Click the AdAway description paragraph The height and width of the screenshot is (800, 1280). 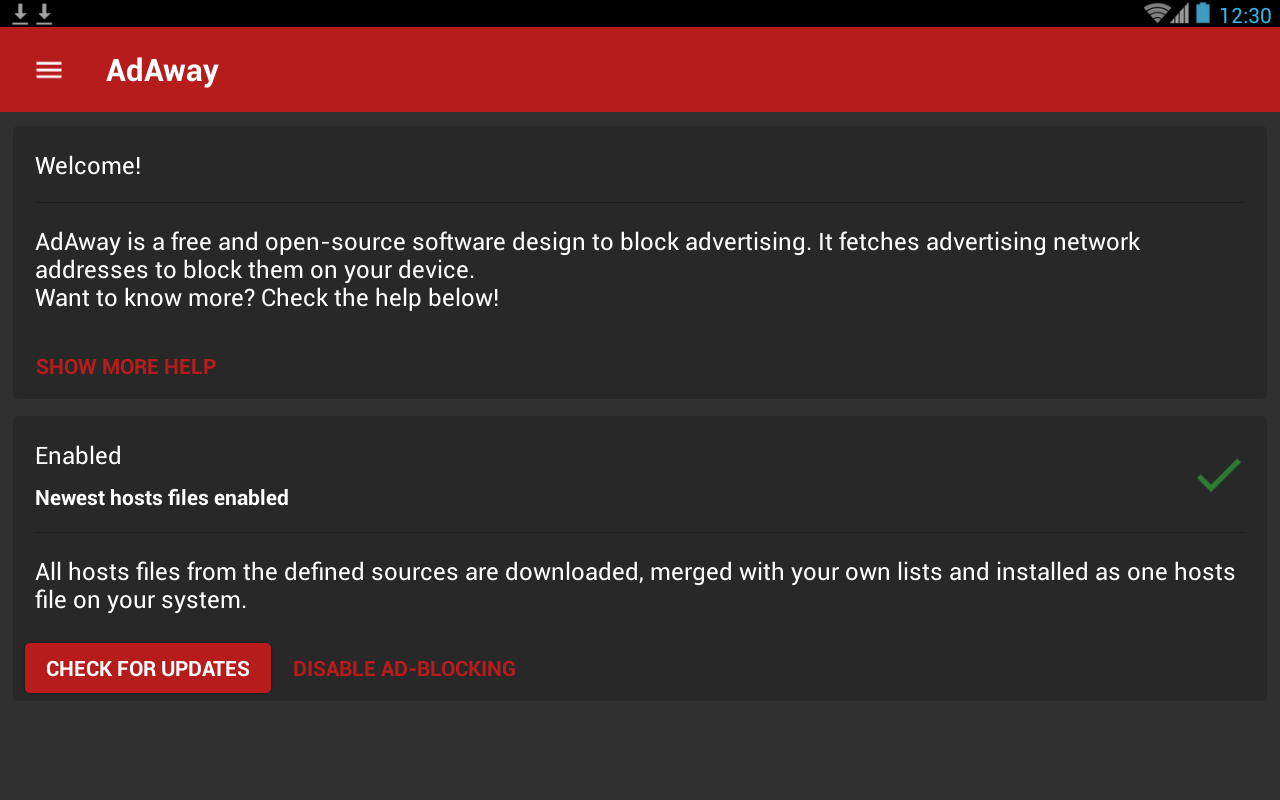click(587, 256)
